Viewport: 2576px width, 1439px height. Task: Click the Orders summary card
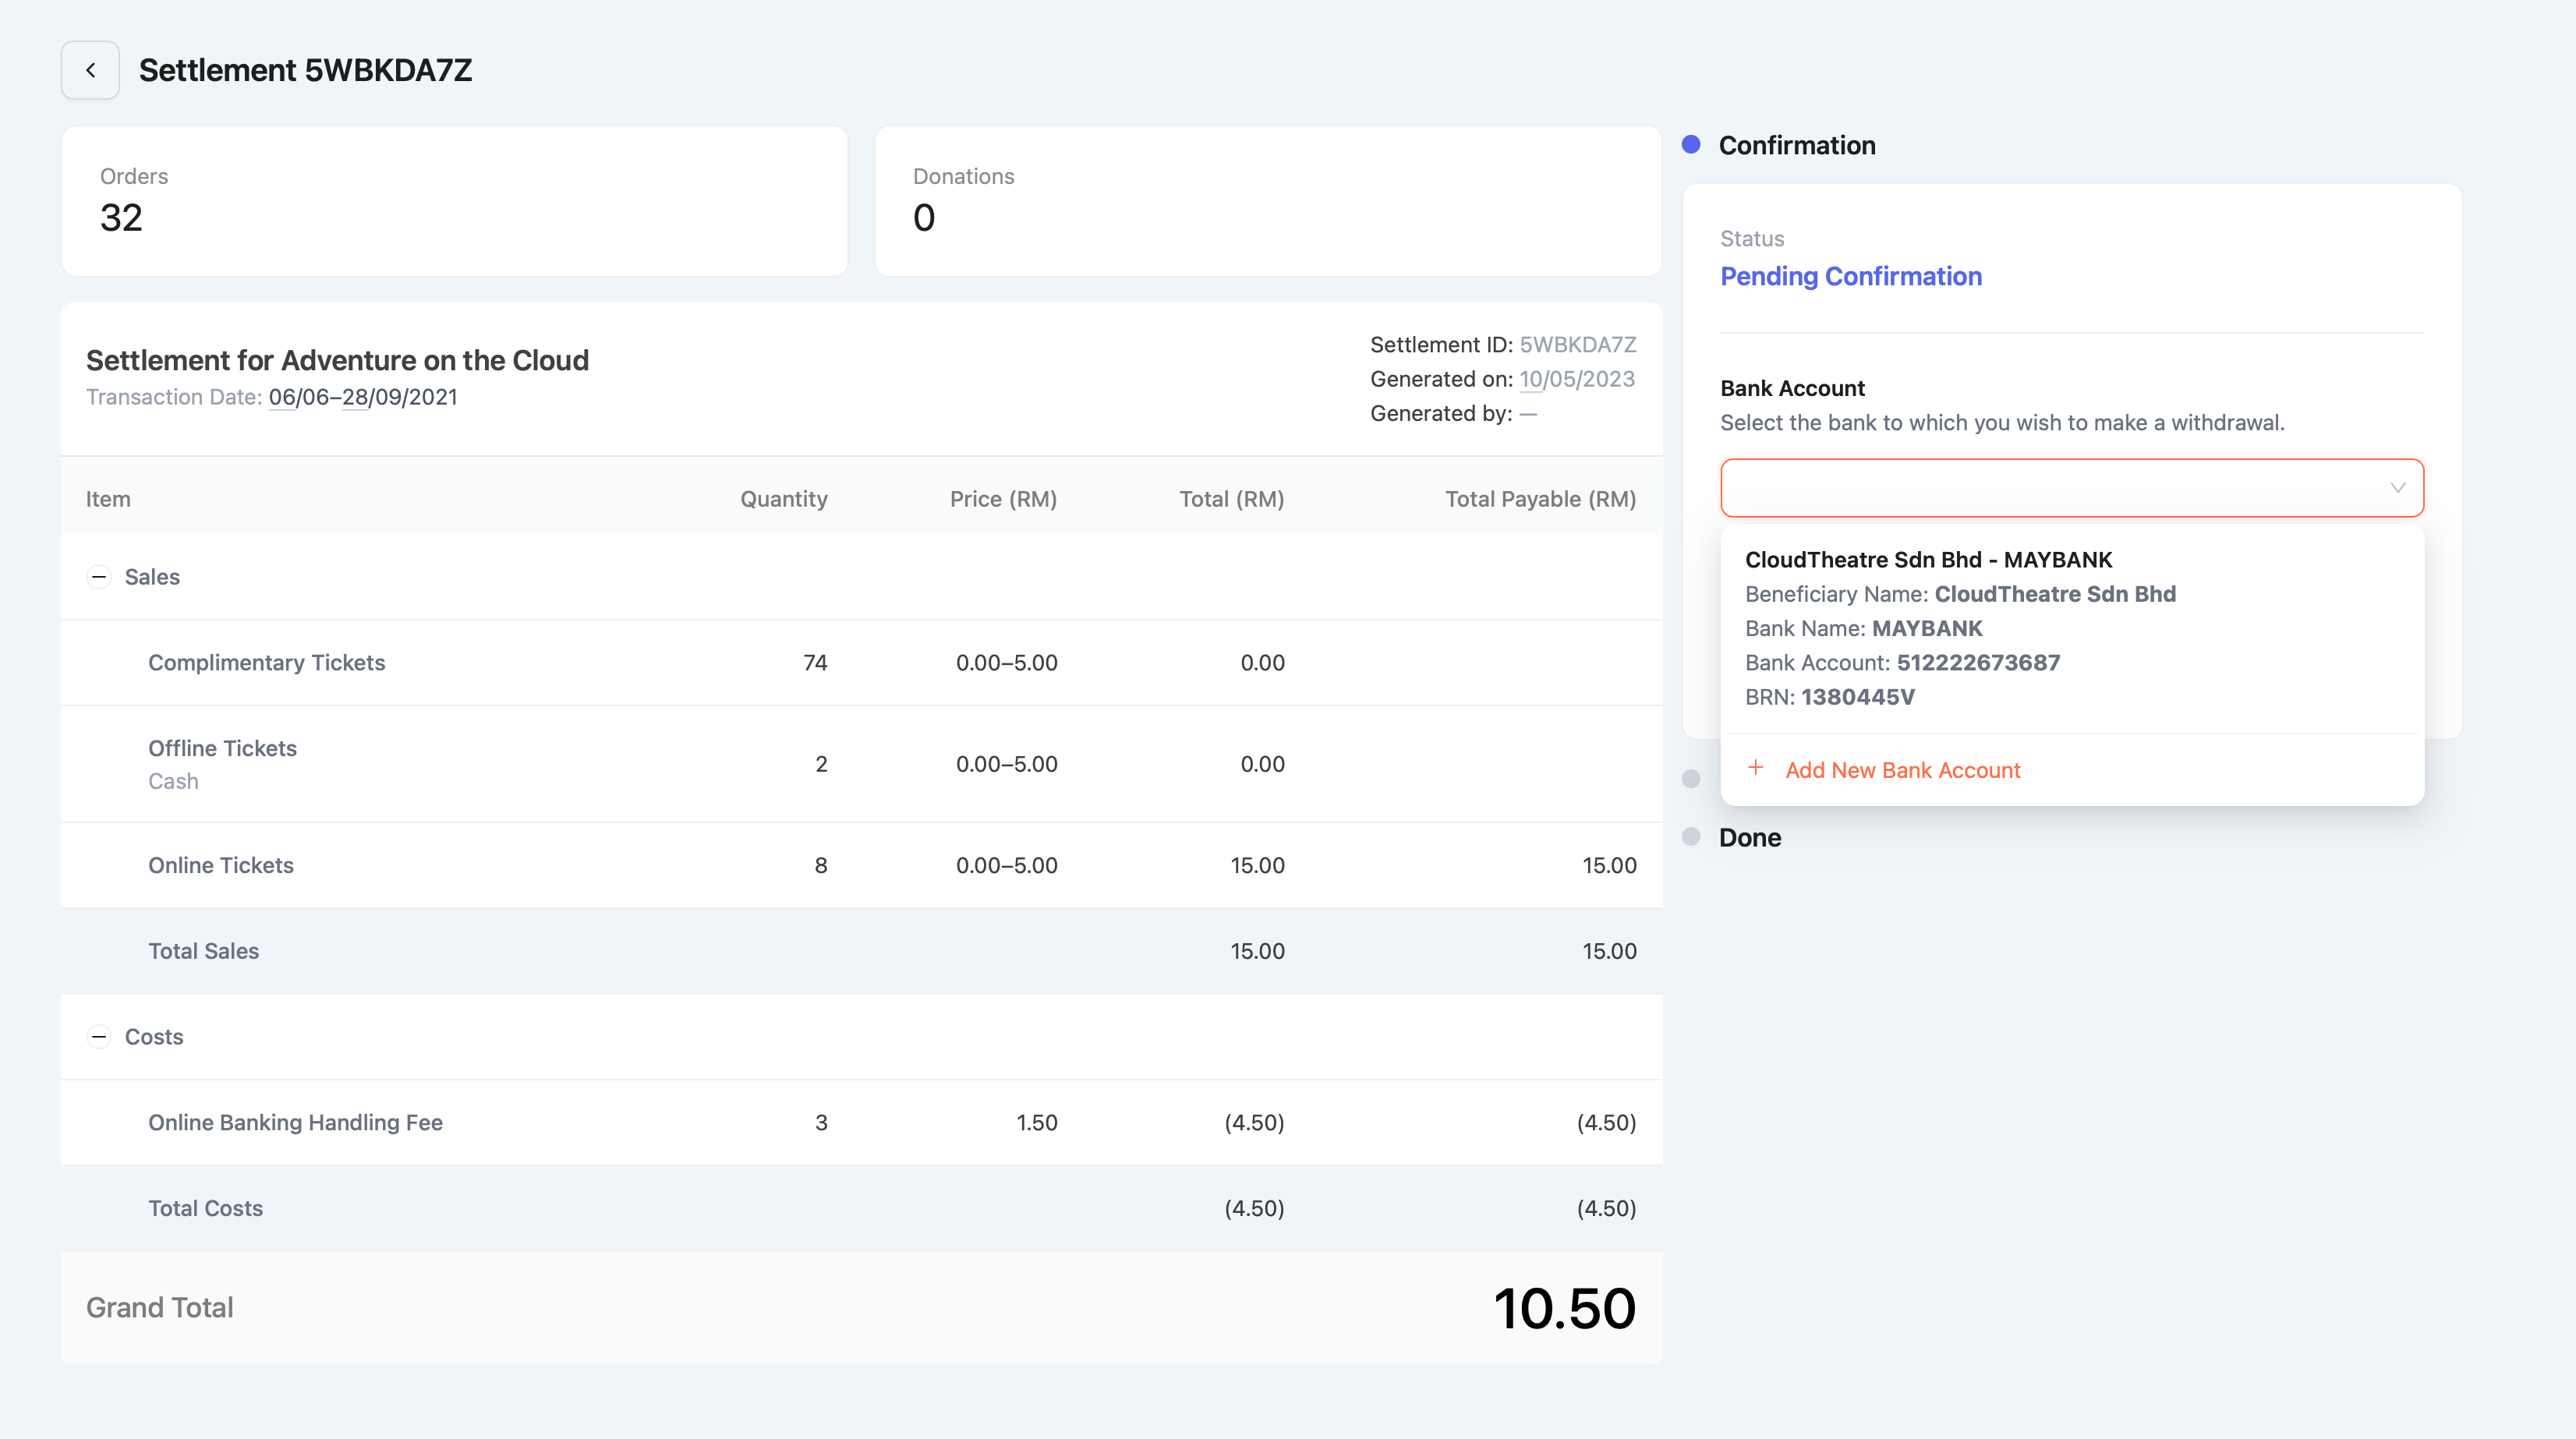[454, 201]
